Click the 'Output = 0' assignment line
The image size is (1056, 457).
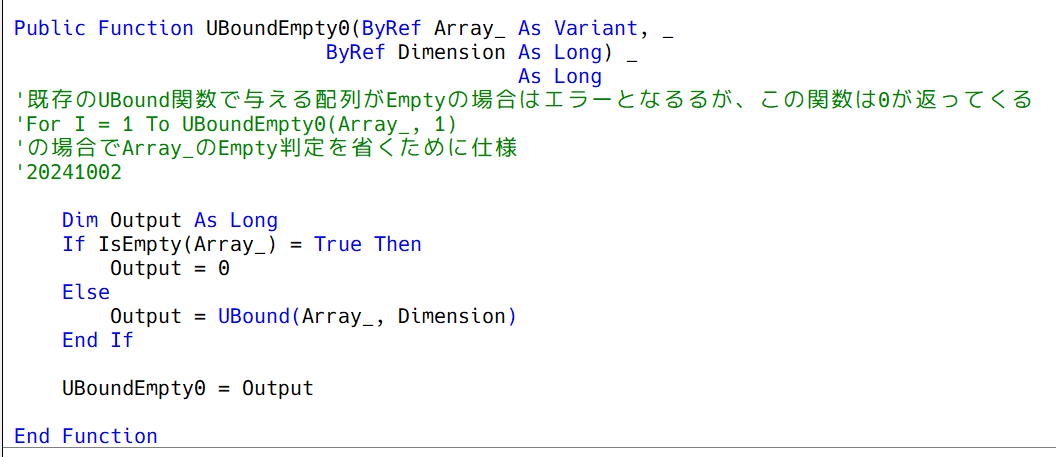tap(170, 268)
